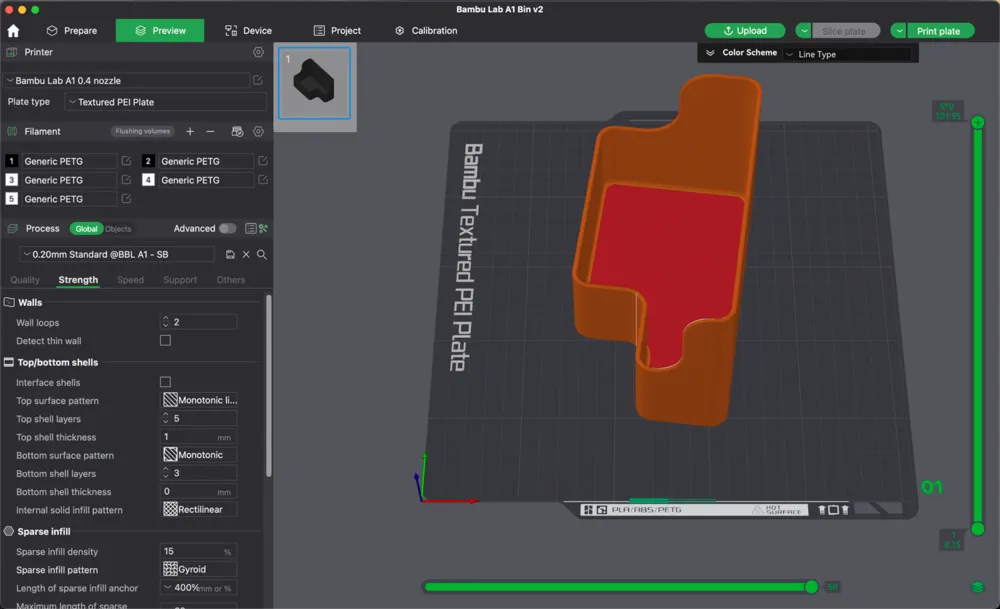
Task: Click Bottom shell layers stepper arrows
Action: [165, 473]
